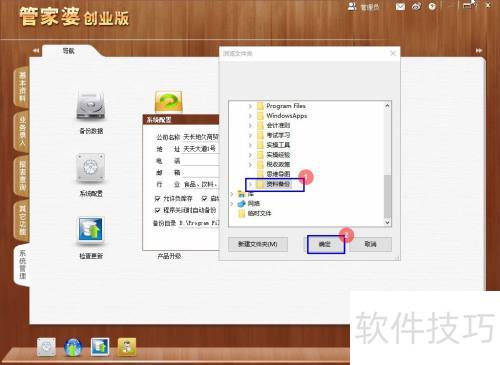This screenshot has height=365, width=500.
Task: Open the mail envelope icon in title bar
Action: [x=400, y=6]
